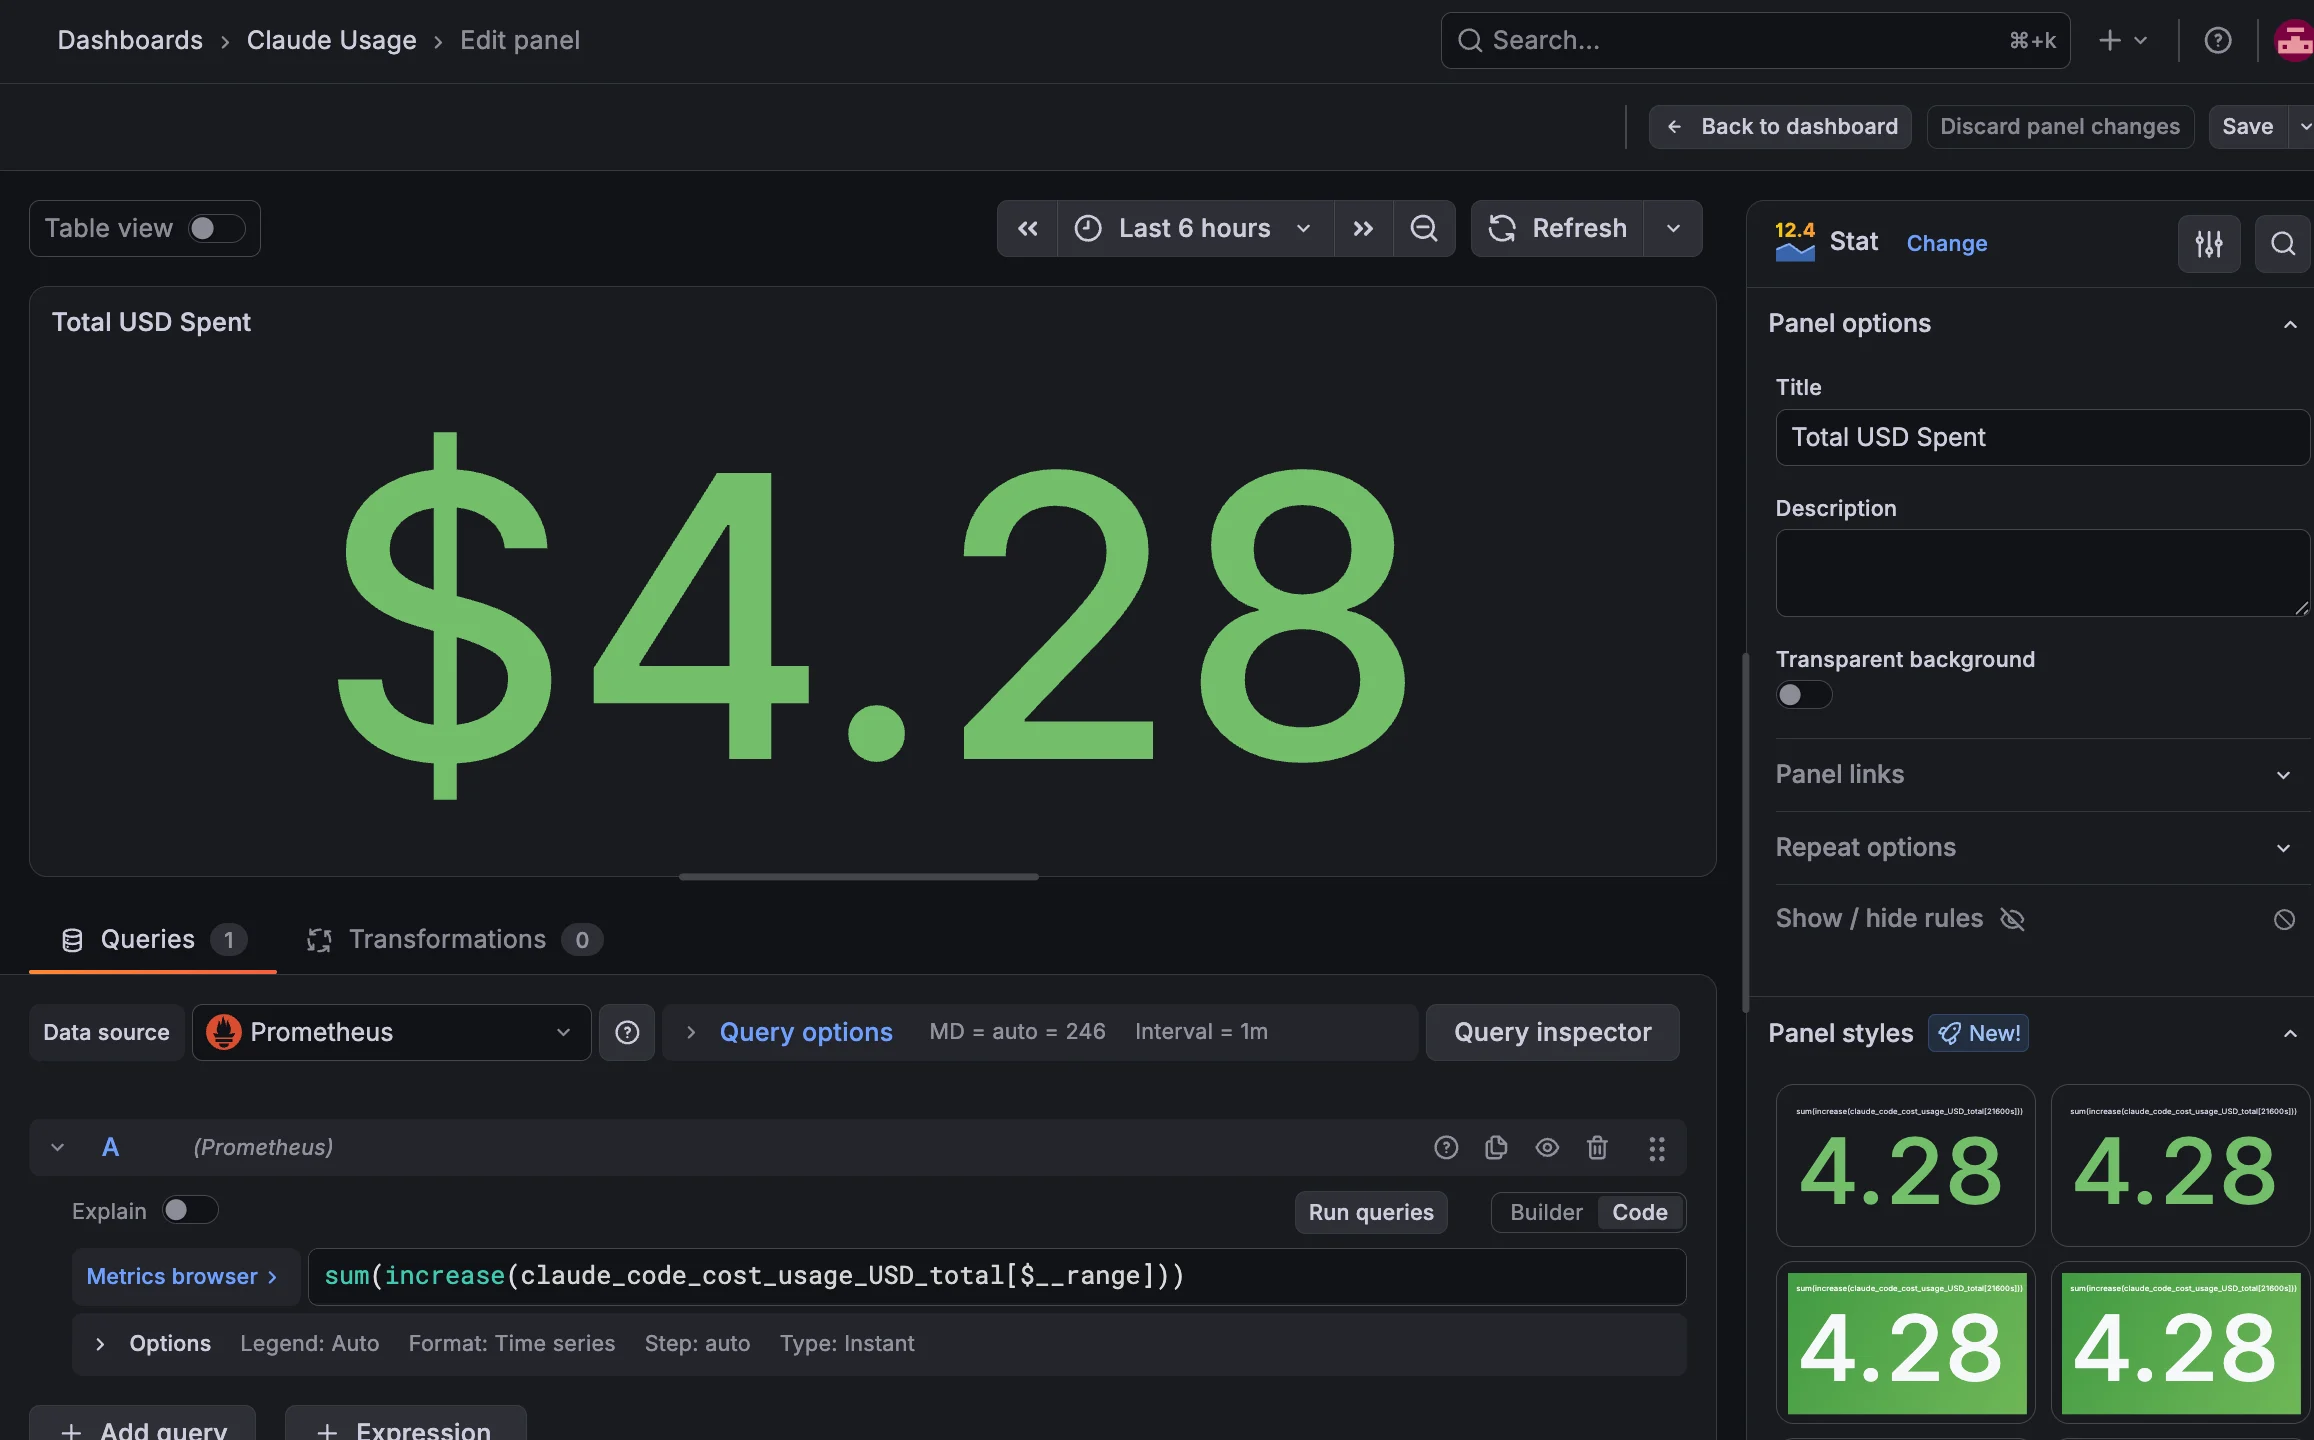The width and height of the screenshot is (2314, 1440).
Task: Select second green-background panel style thumbnail
Action: [2180, 1343]
